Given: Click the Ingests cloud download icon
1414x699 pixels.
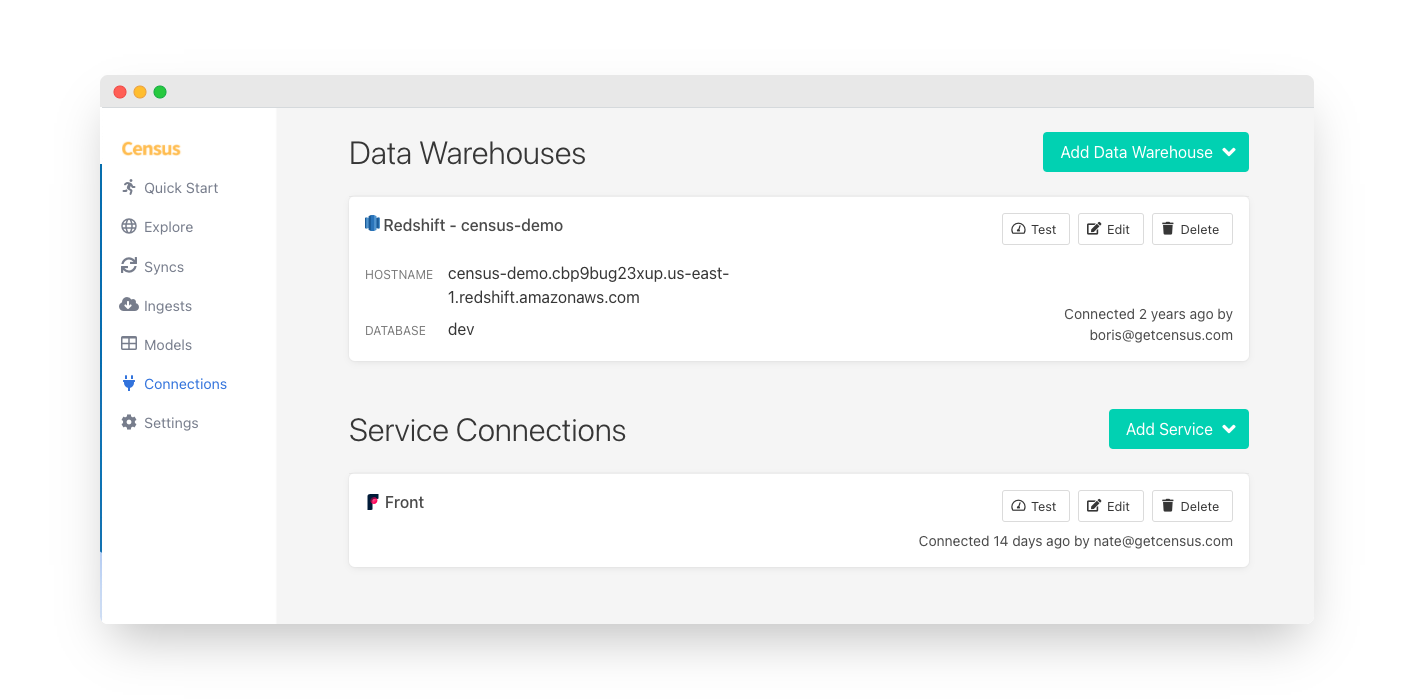Looking at the screenshot, I should (x=129, y=305).
